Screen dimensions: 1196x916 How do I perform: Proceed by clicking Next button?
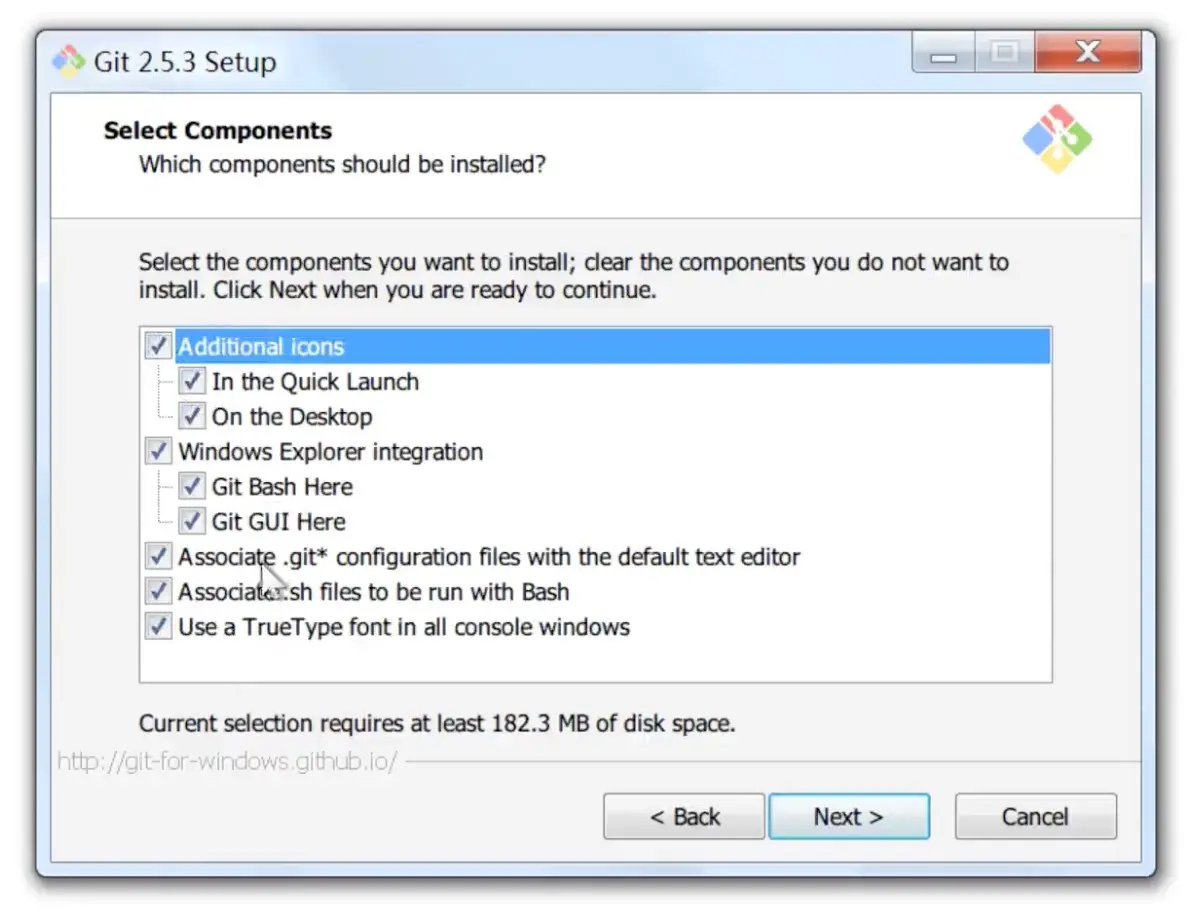(848, 817)
